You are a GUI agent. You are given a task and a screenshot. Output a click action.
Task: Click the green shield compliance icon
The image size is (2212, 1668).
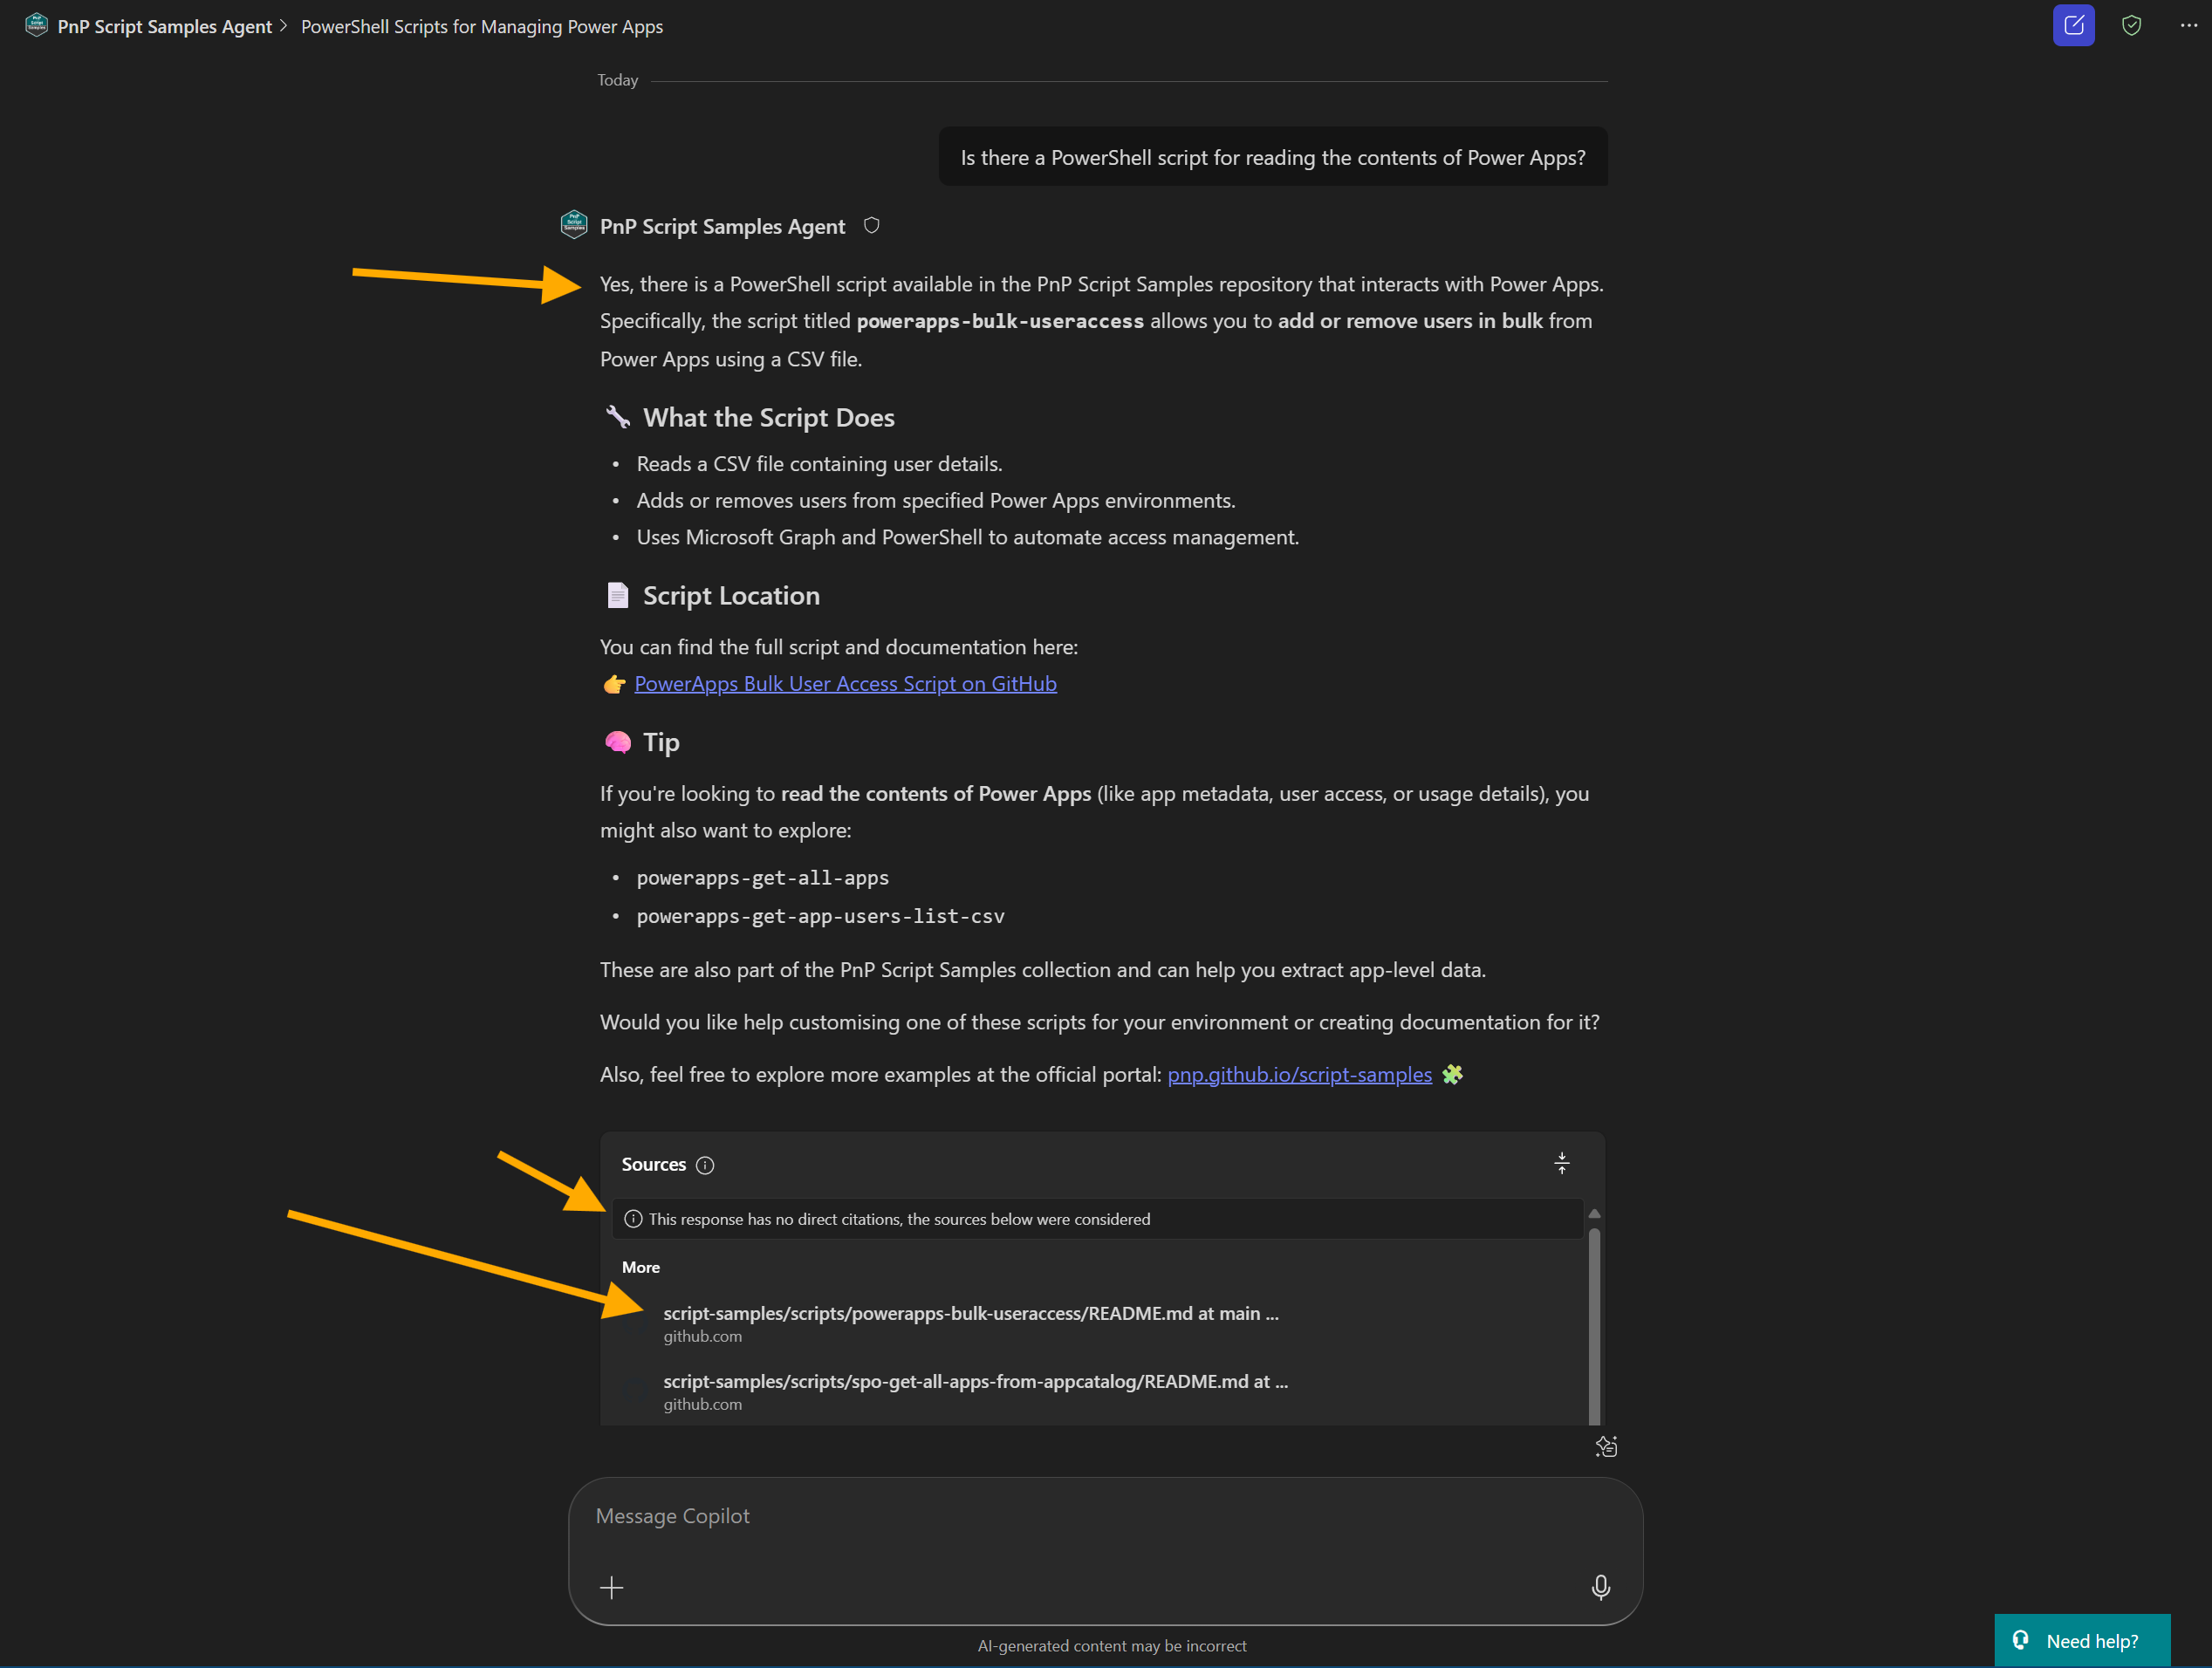[2131, 25]
